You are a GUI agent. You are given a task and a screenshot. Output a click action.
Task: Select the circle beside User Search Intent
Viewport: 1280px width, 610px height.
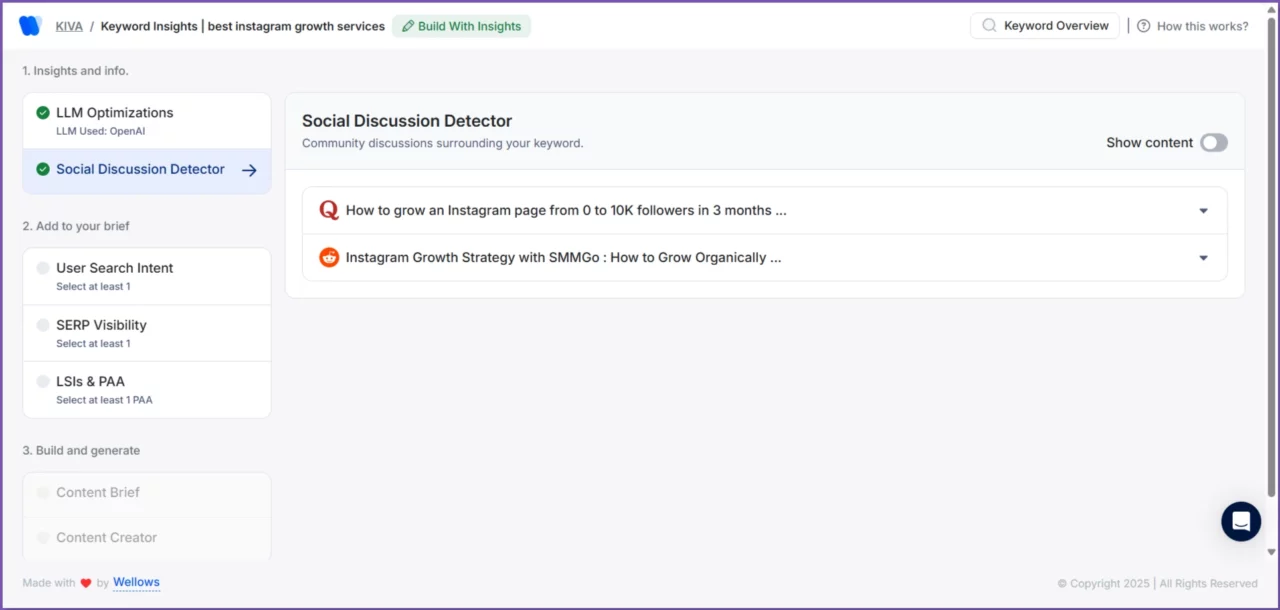42,268
